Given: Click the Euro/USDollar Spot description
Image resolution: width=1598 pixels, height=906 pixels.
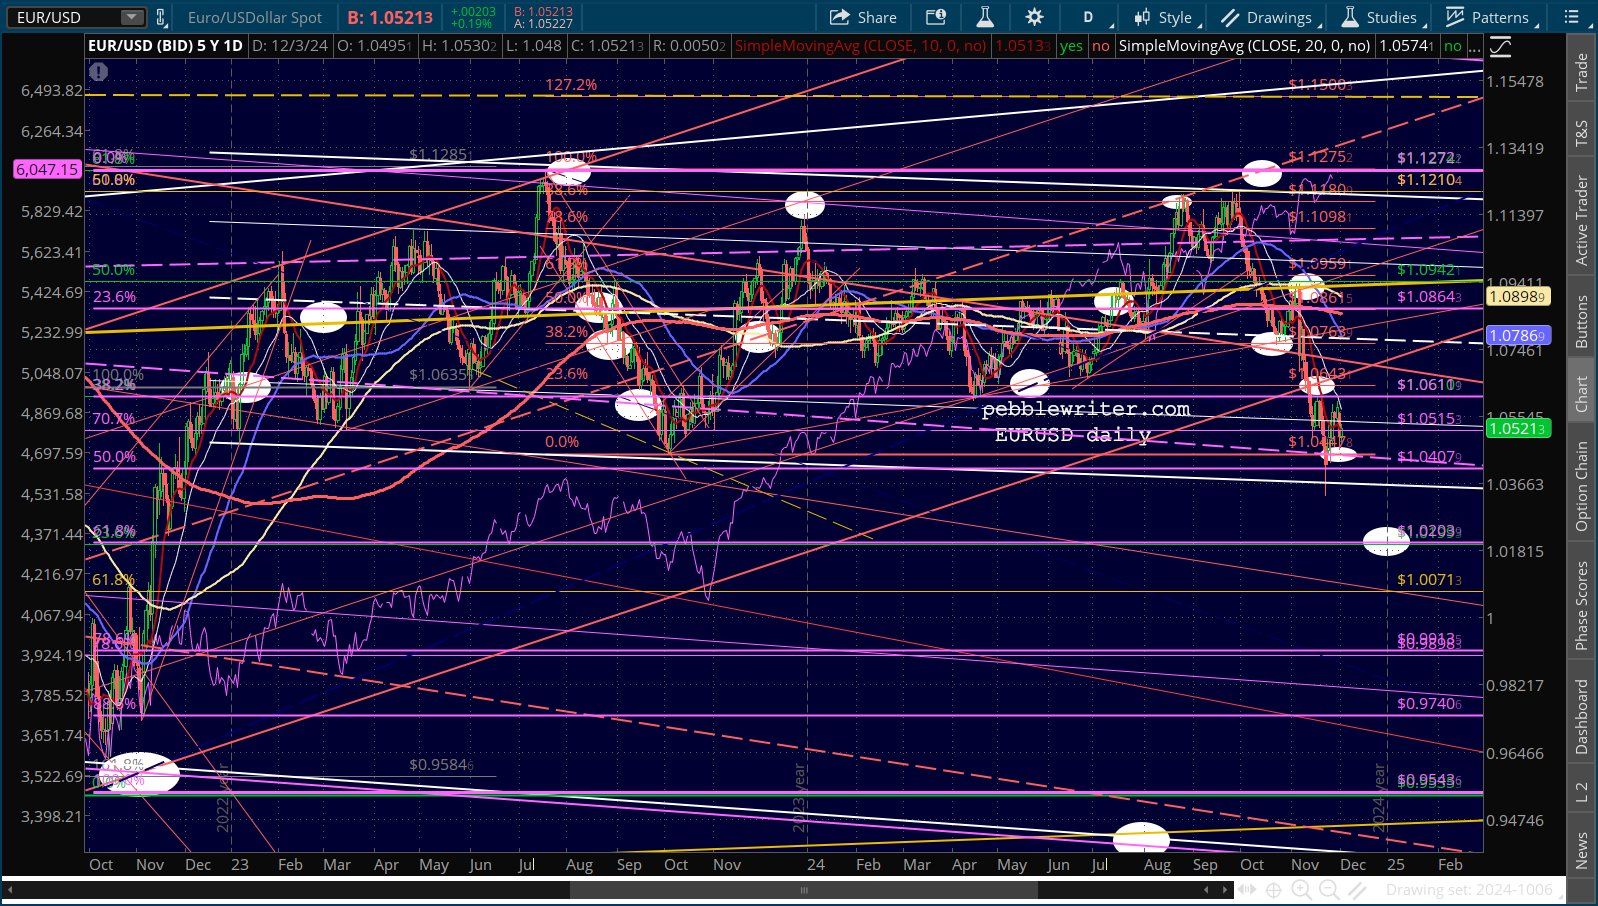Looking at the screenshot, I should pyautogui.click(x=255, y=17).
